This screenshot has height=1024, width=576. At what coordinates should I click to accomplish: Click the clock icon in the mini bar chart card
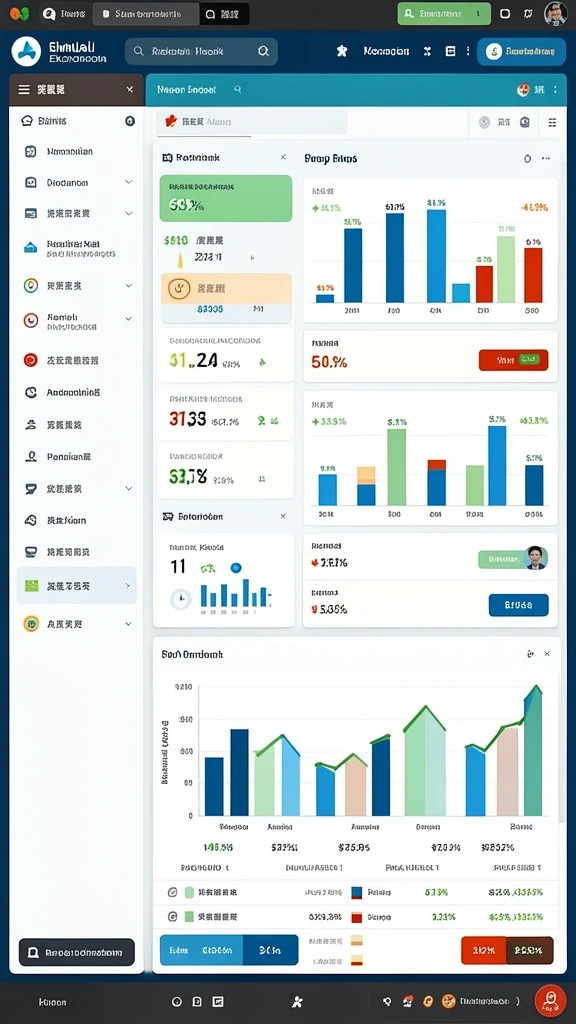181,598
